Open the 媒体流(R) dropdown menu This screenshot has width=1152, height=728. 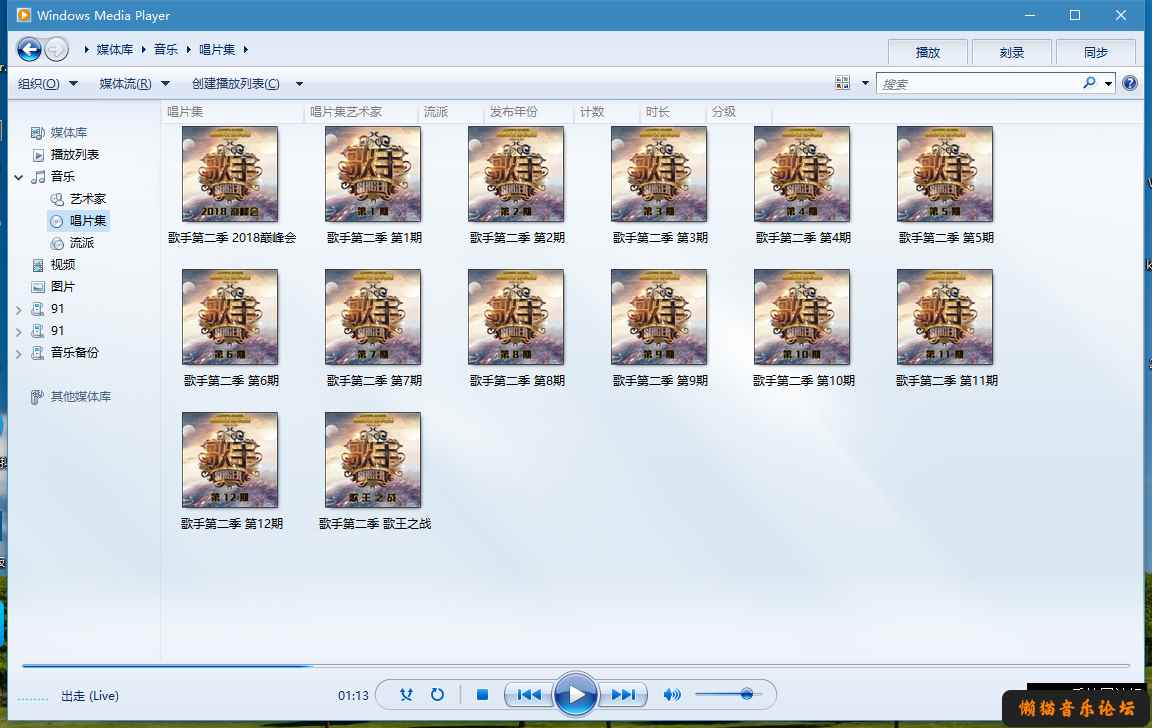pyautogui.click(x=134, y=84)
